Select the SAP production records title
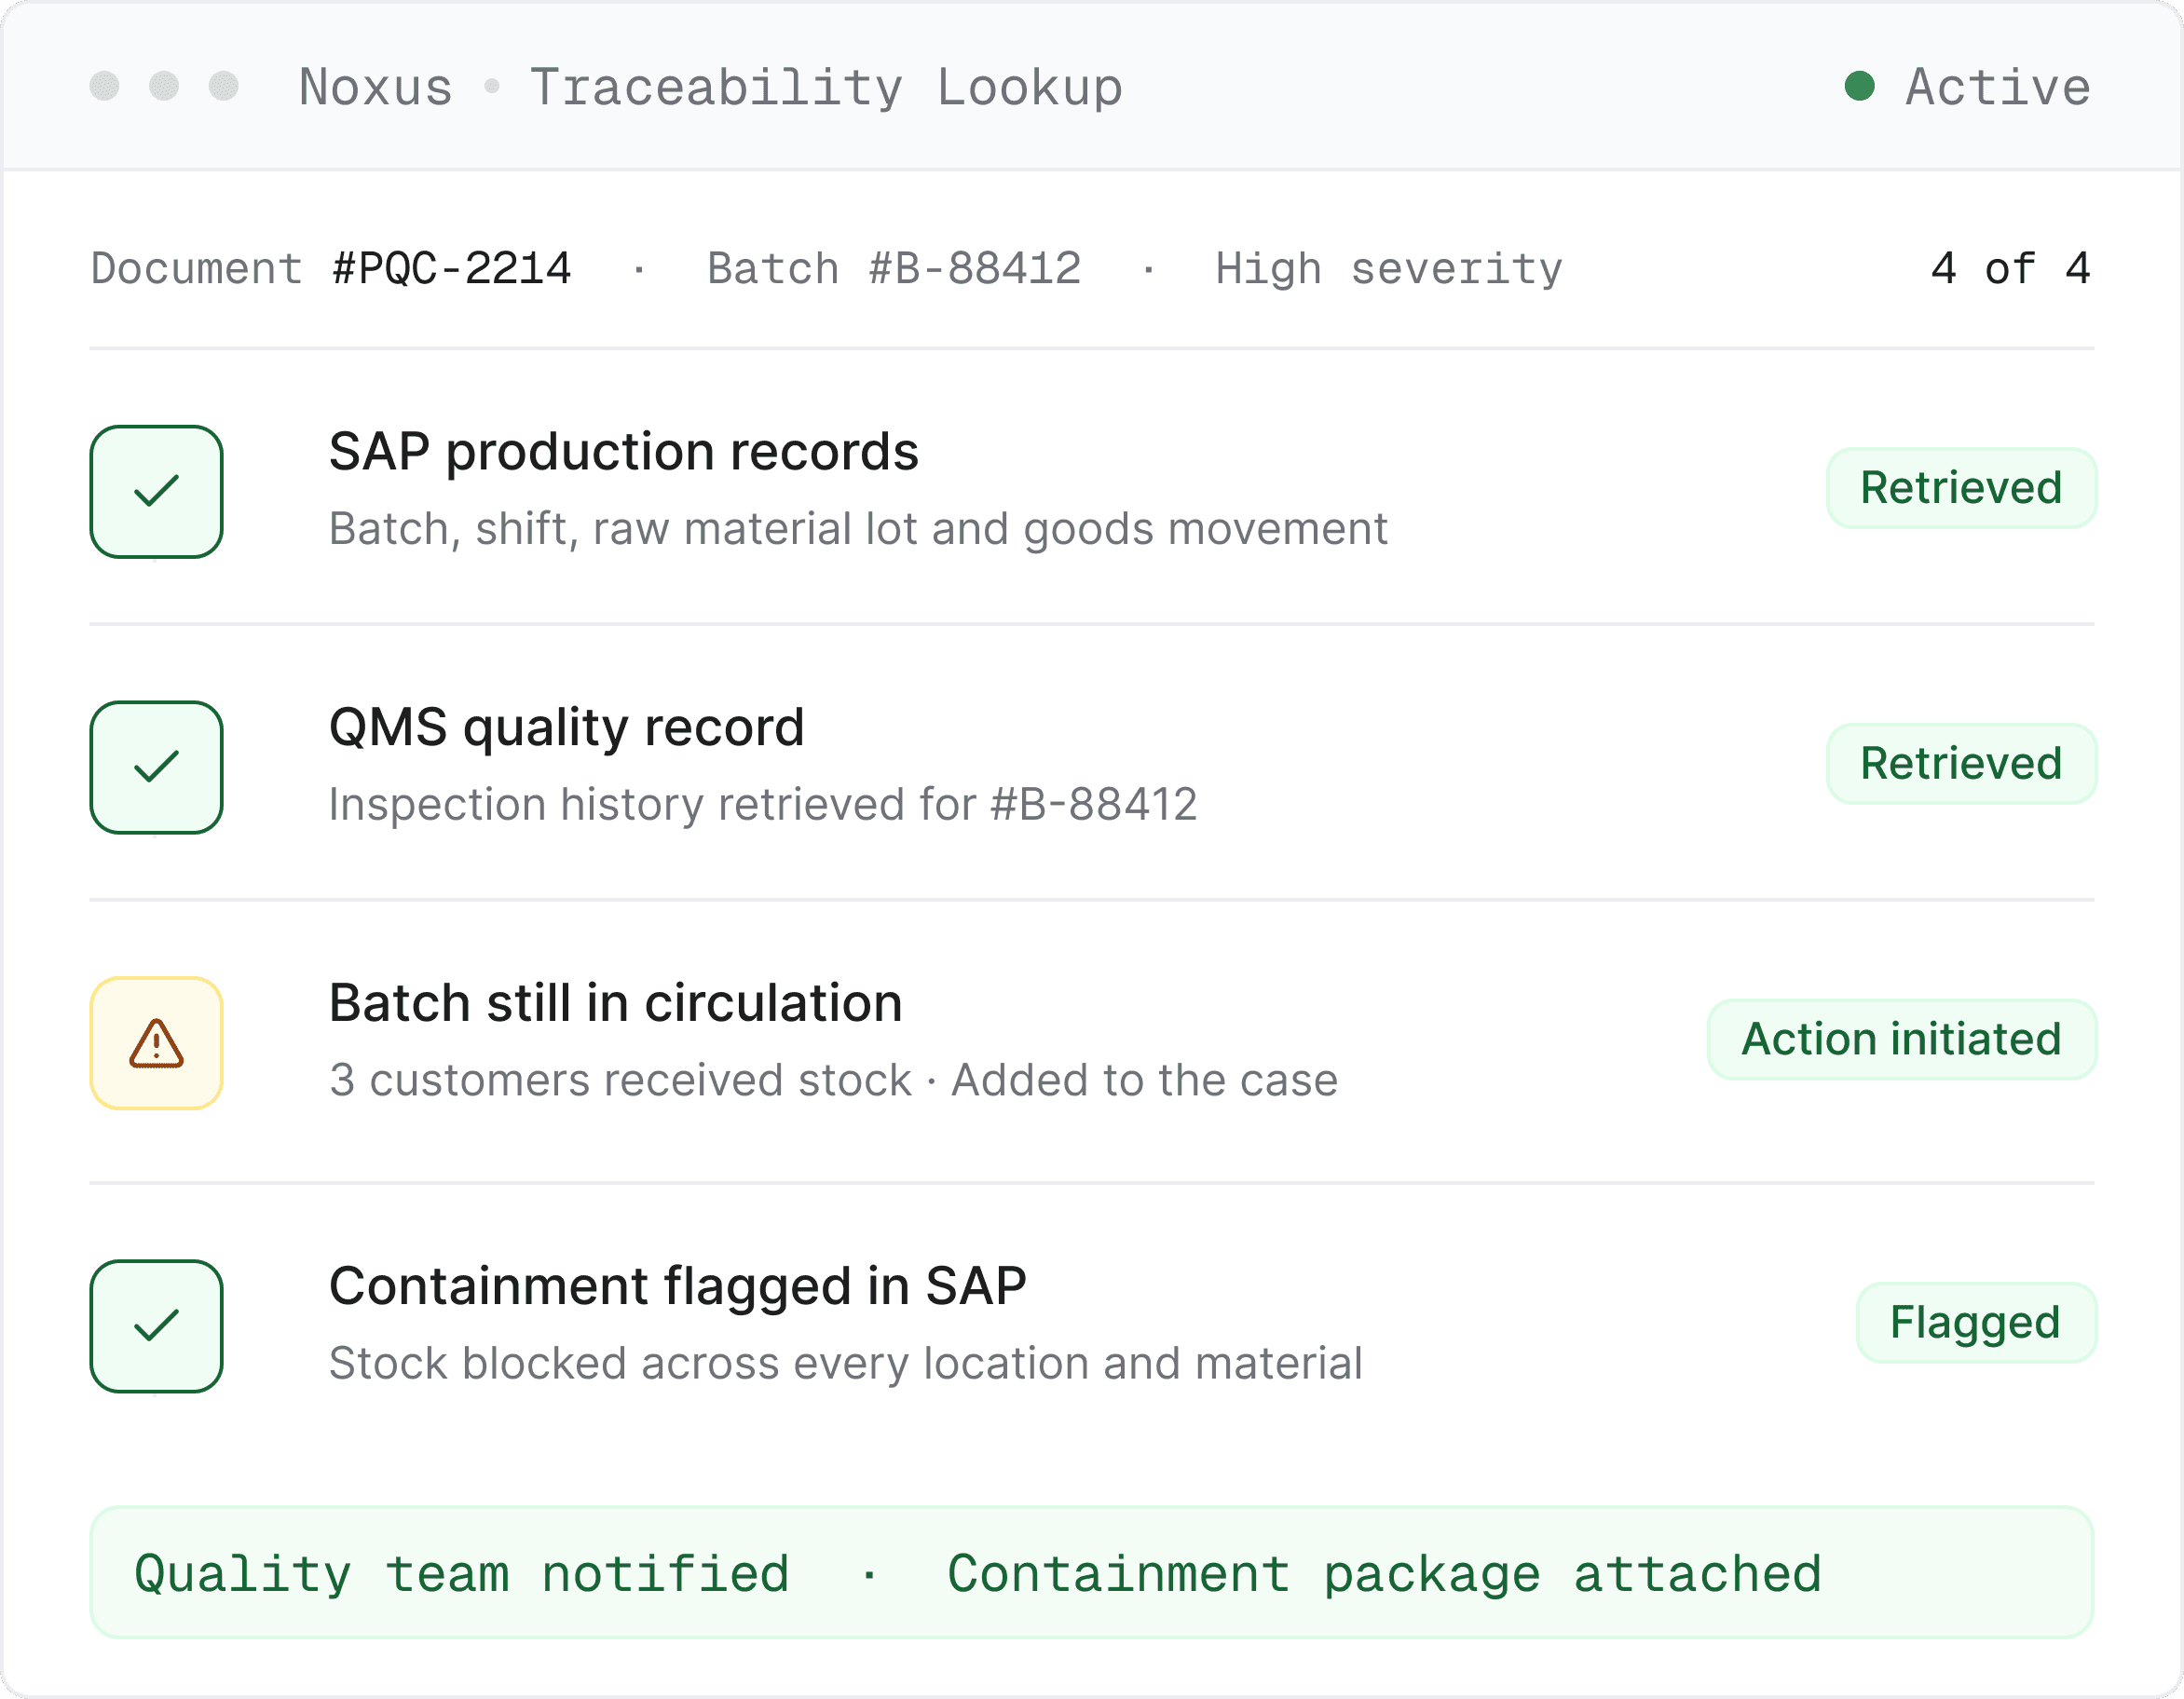2184x1699 pixels. 623,452
